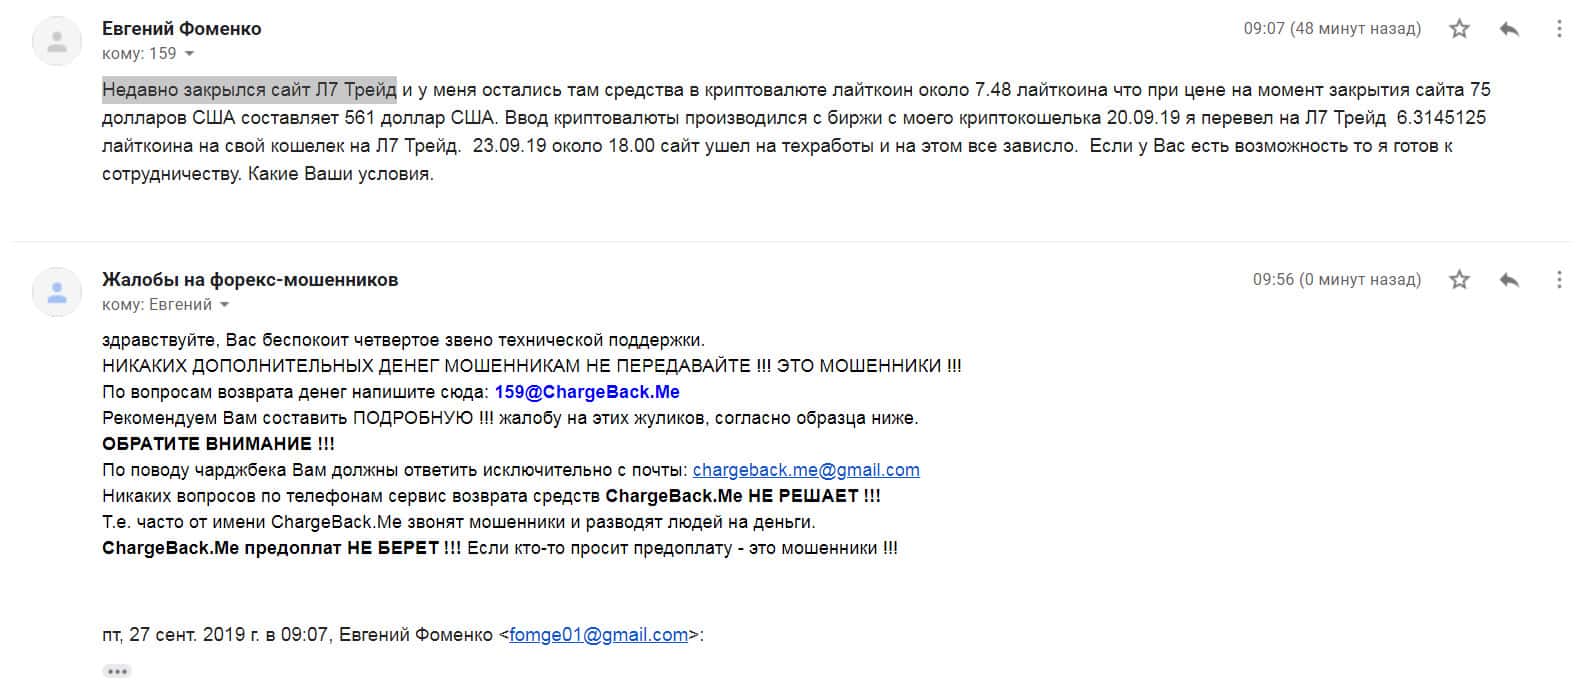Click the 09:56 (0 минут назад) timestamp
1590x686 pixels.
pos(1336,280)
